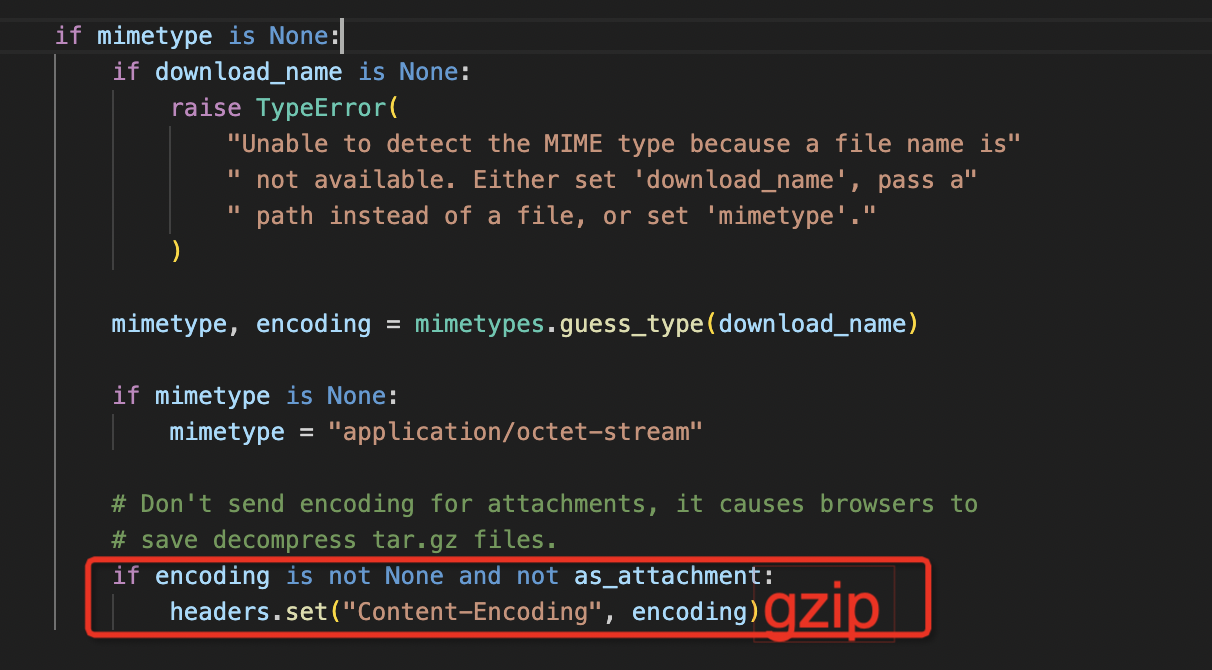Click download_name in the 'is None' check
Image resolution: width=1212 pixels, height=670 pixels.
[248, 72]
